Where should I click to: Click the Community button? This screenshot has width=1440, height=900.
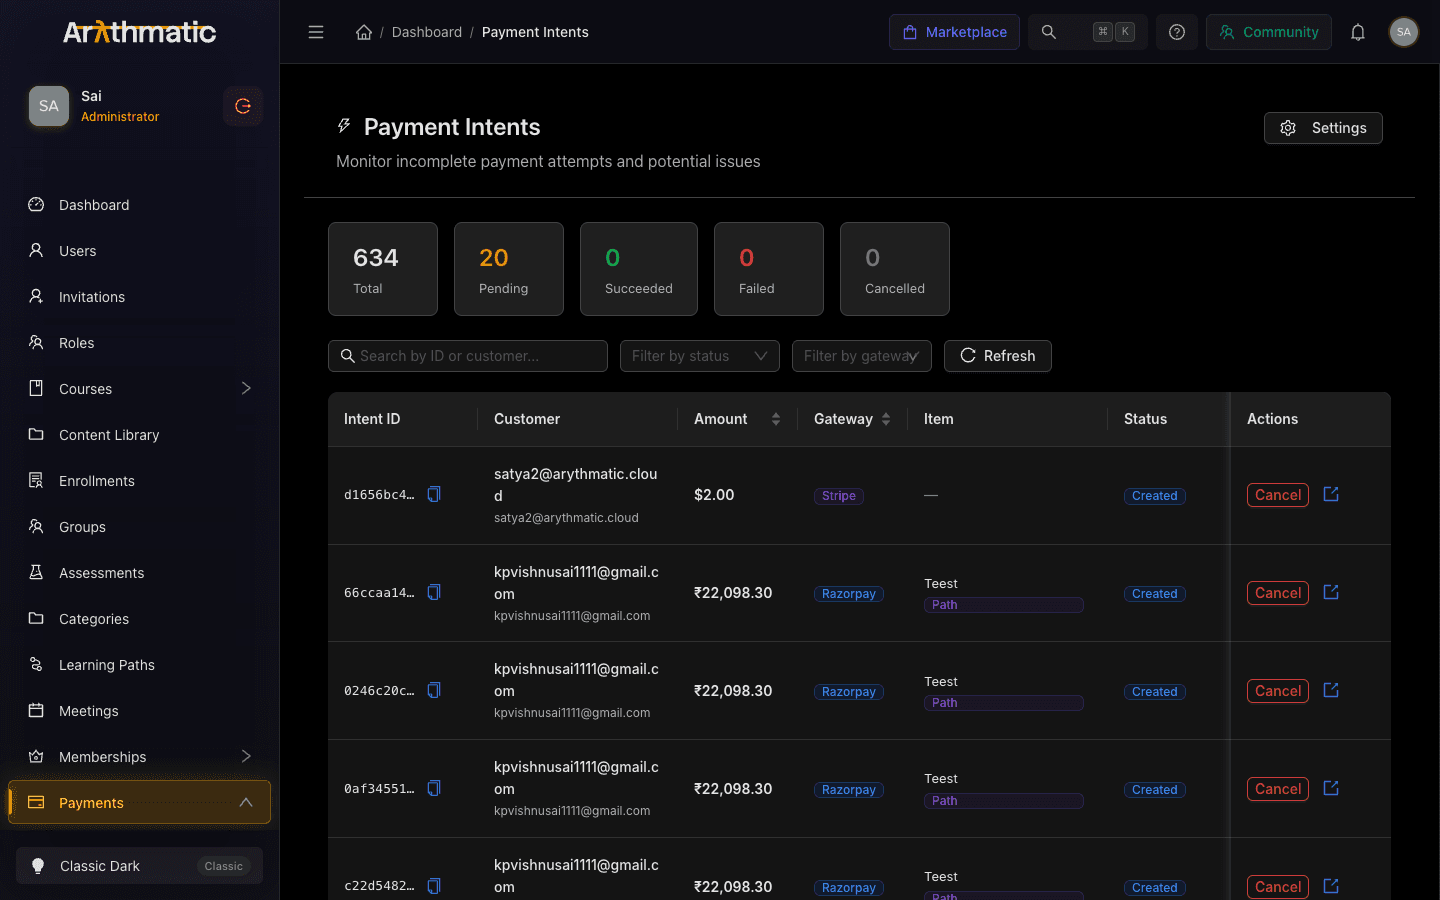(1269, 32)
